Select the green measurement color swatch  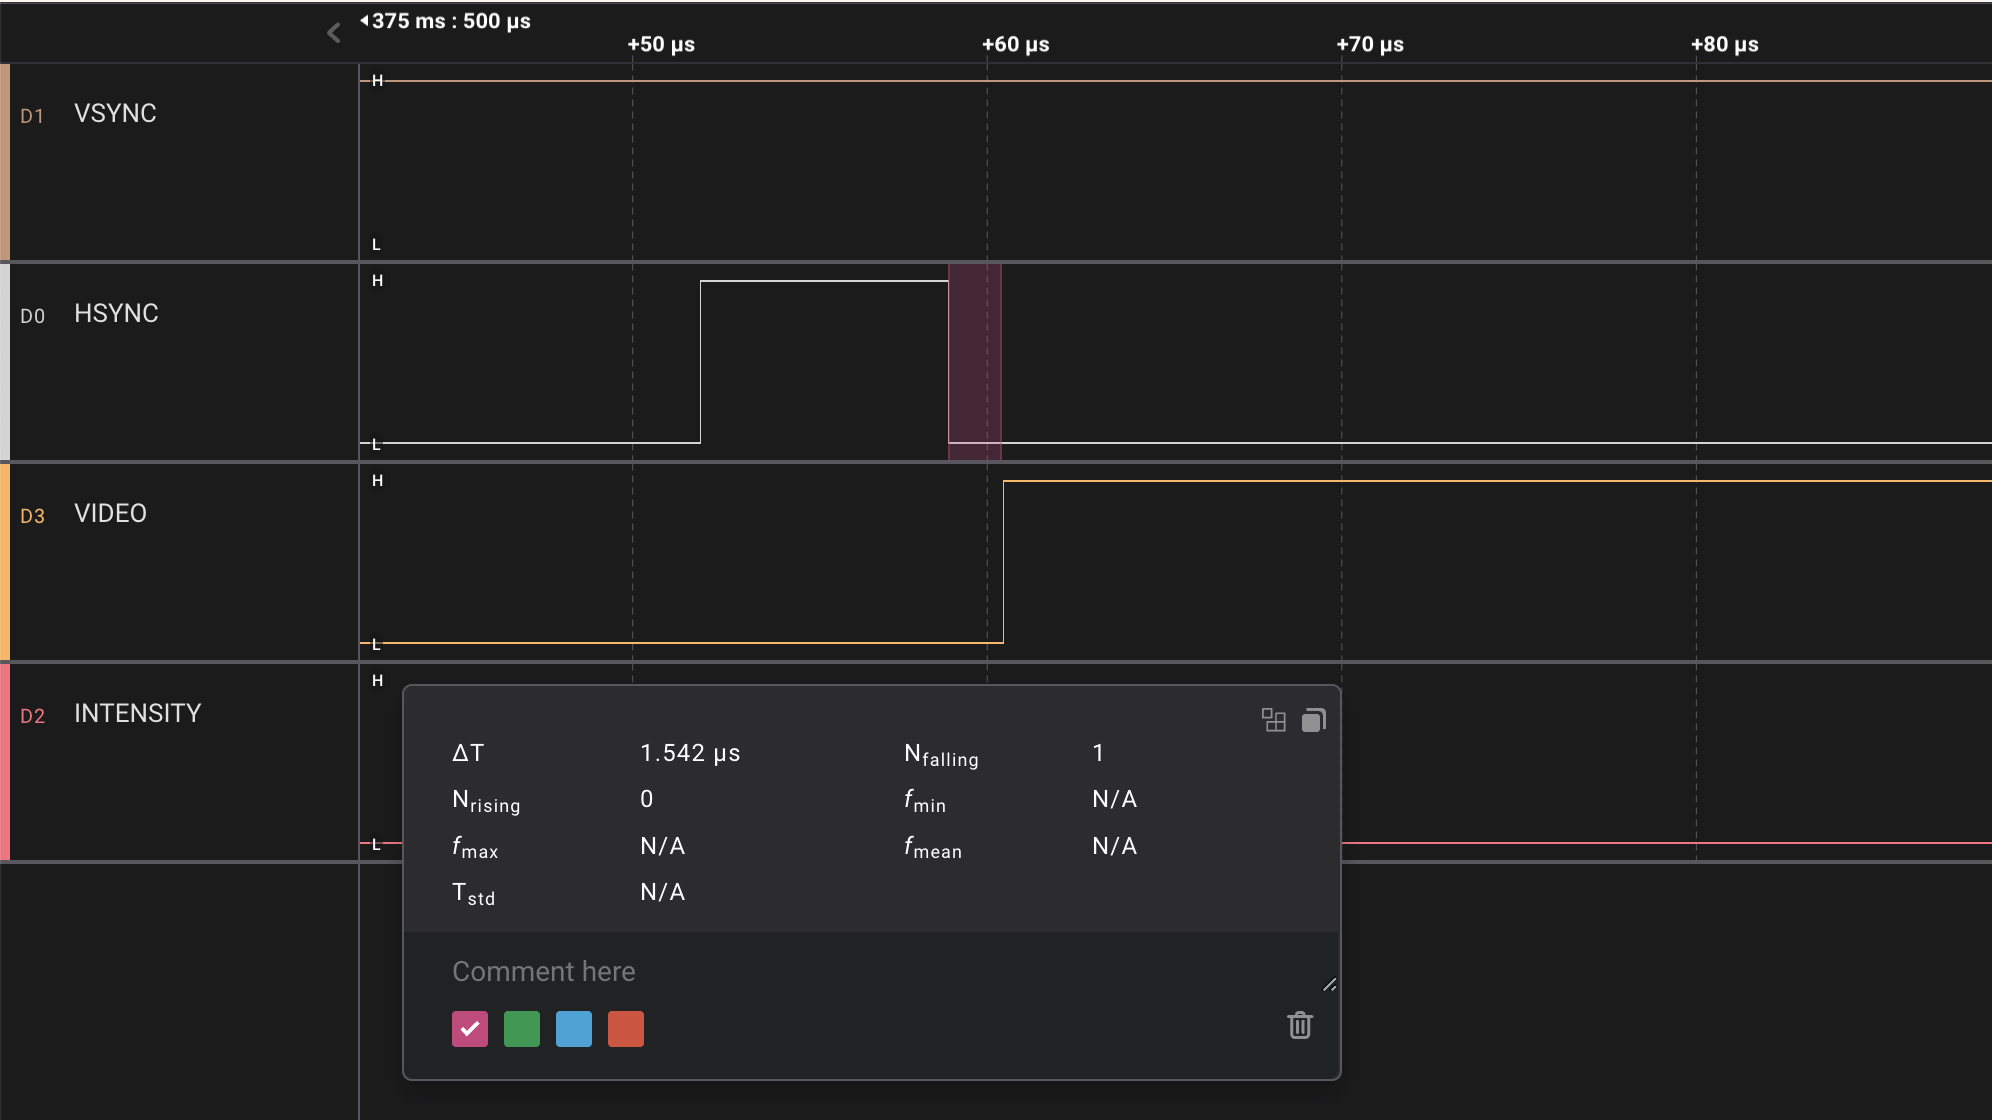pyautogui.click(x=522, y=1028)
